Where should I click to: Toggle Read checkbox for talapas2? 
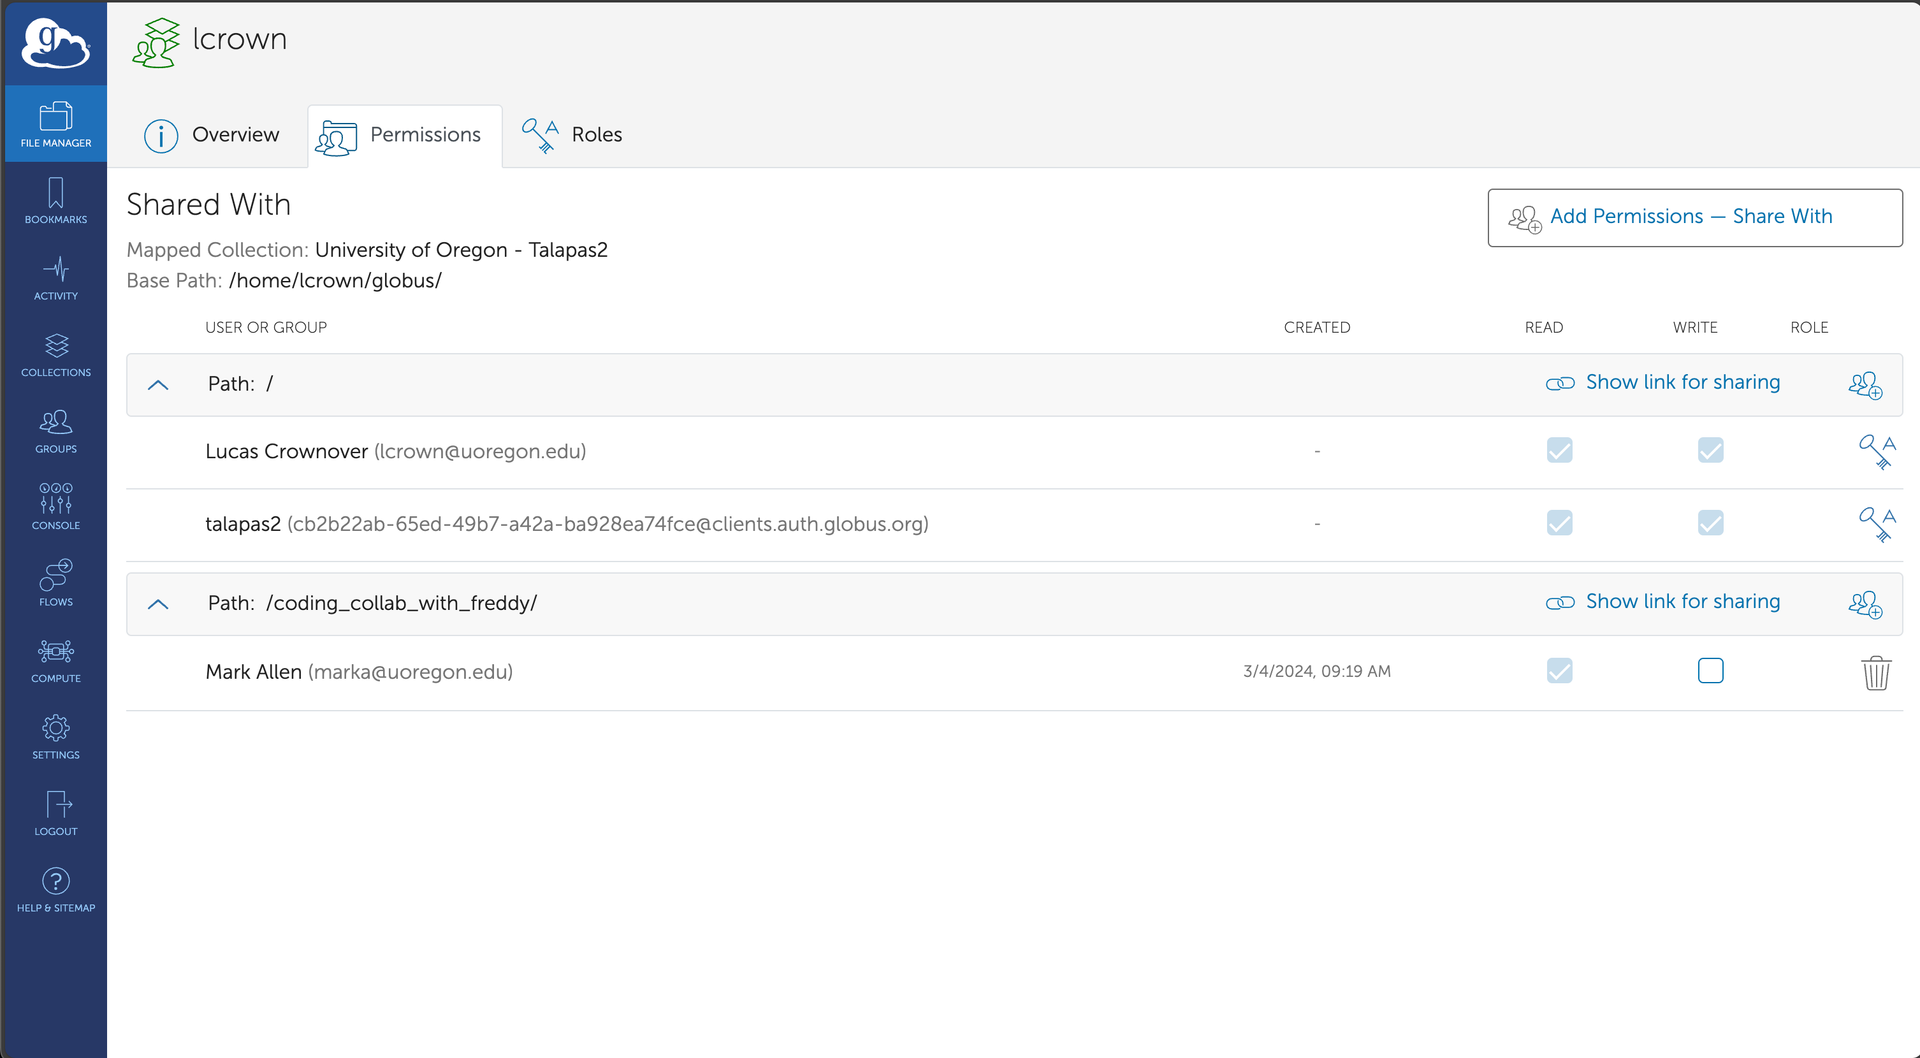coord(1559,523)
